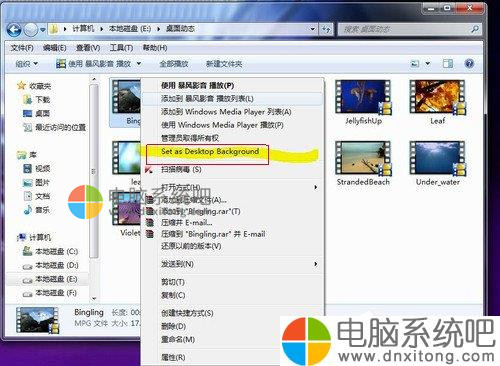Viewport: 500px width, 366px height.
Task: Expand the 发送到(N) submenu
Action: tap(315, 264)
